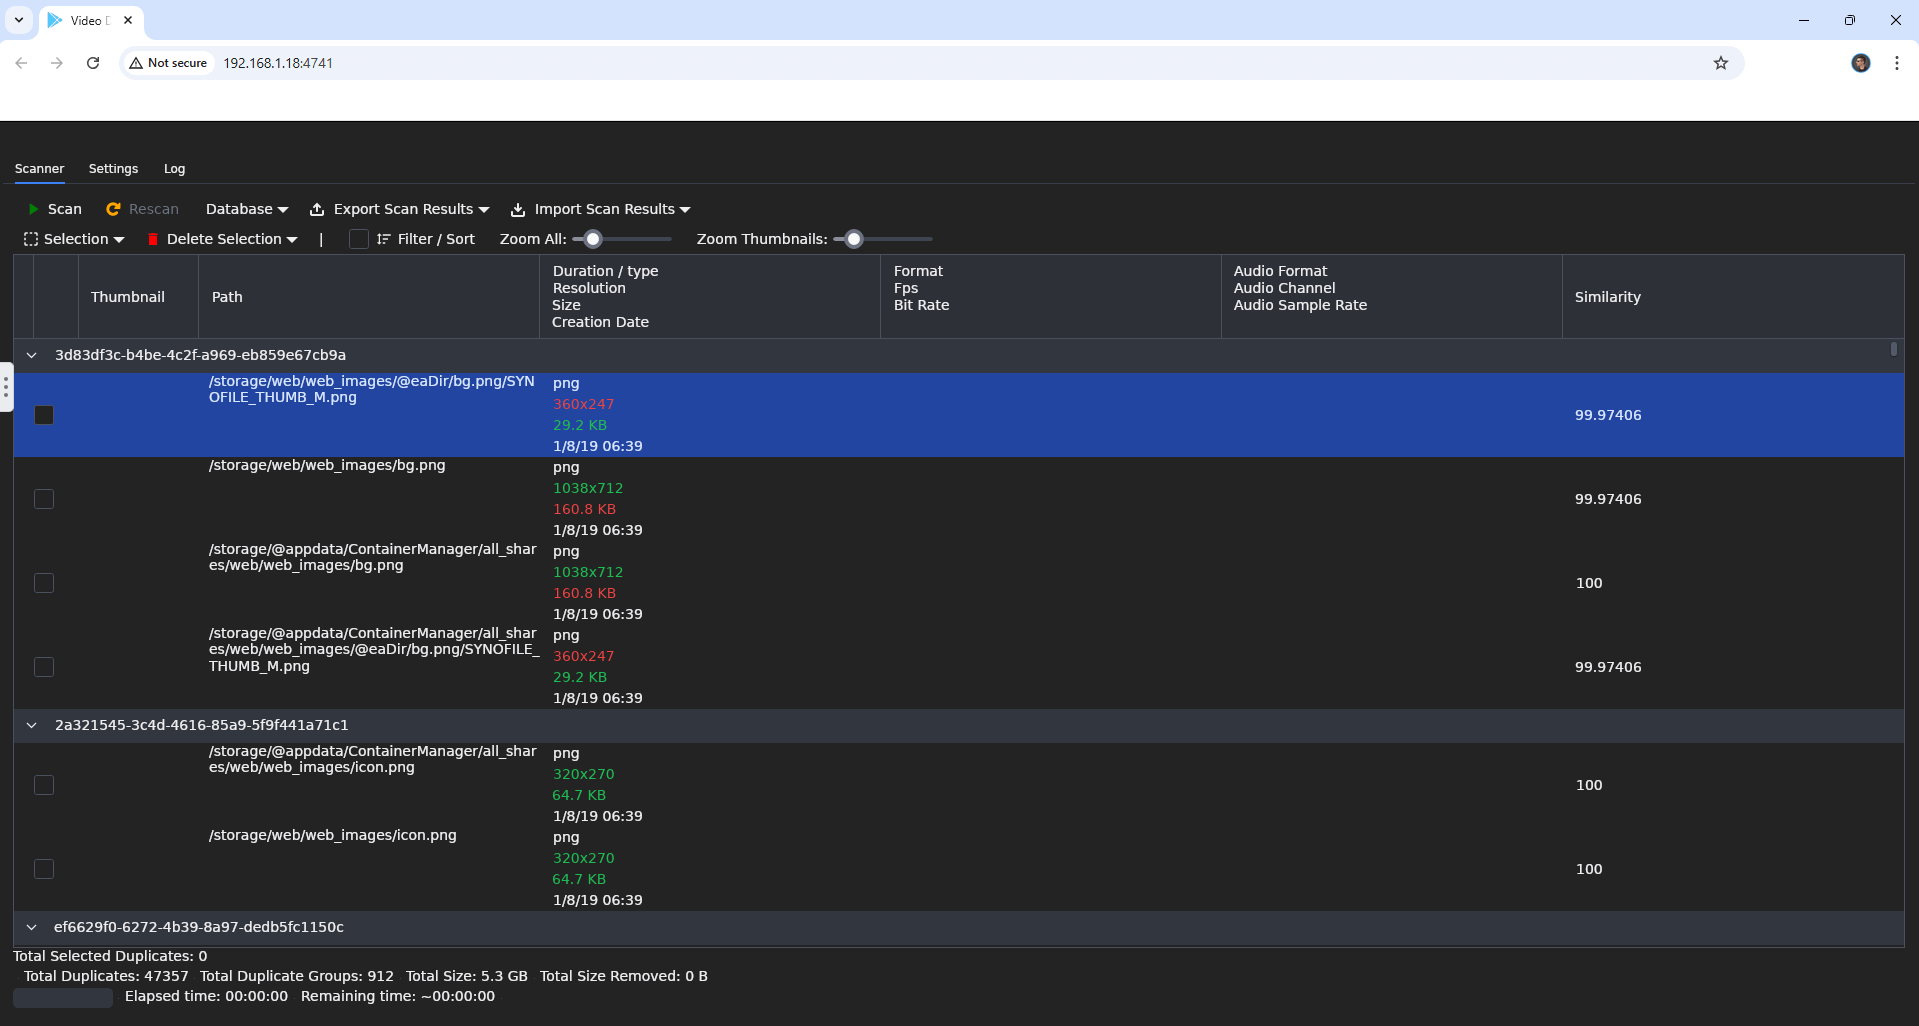Click the Similarity column header
1919x1026 pixels.
coord(1733,297)
